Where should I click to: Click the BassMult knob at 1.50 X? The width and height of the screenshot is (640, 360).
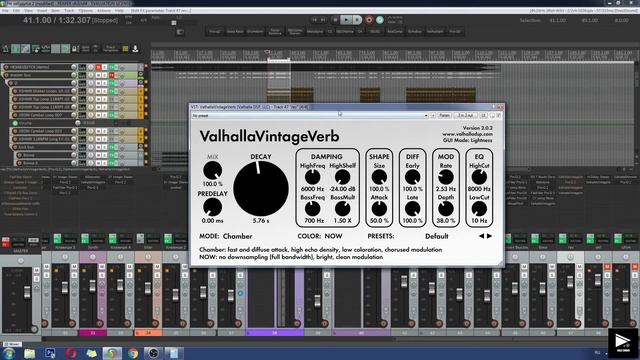[342, 209]
